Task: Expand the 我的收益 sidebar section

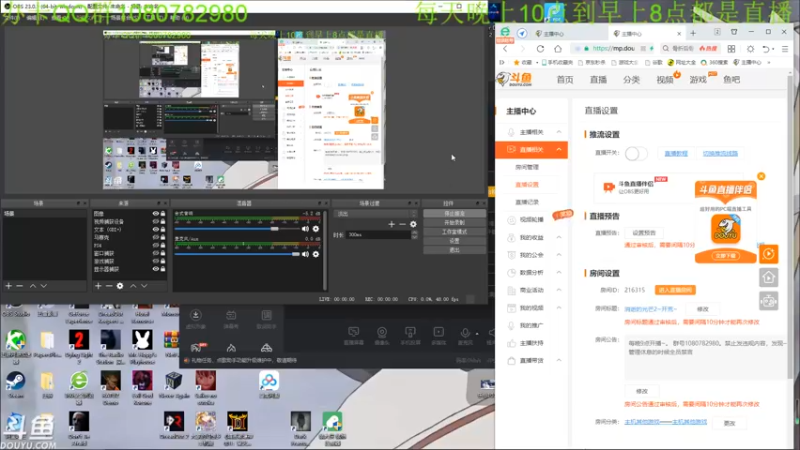Action: [559, 237]
